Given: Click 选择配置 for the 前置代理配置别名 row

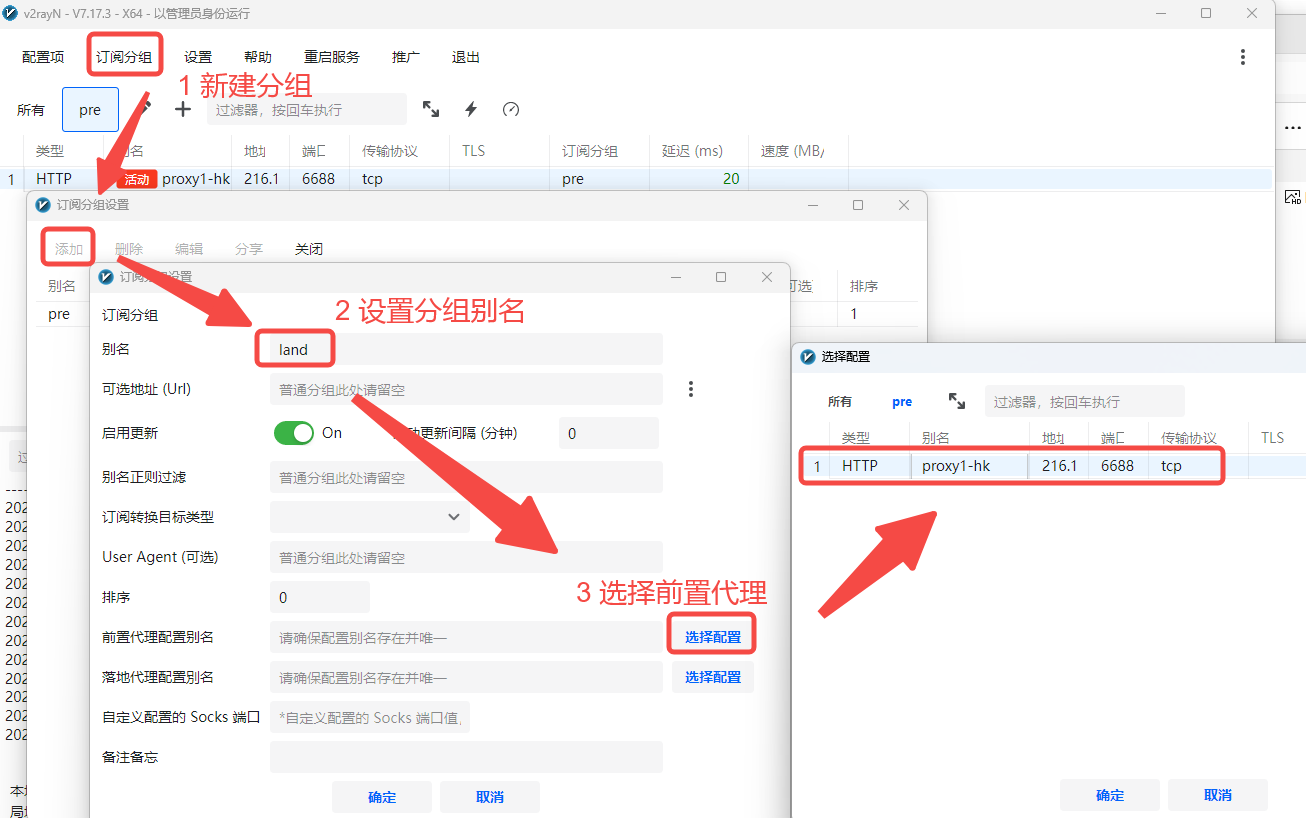Looking at the screenshot, I should [713, 637].
